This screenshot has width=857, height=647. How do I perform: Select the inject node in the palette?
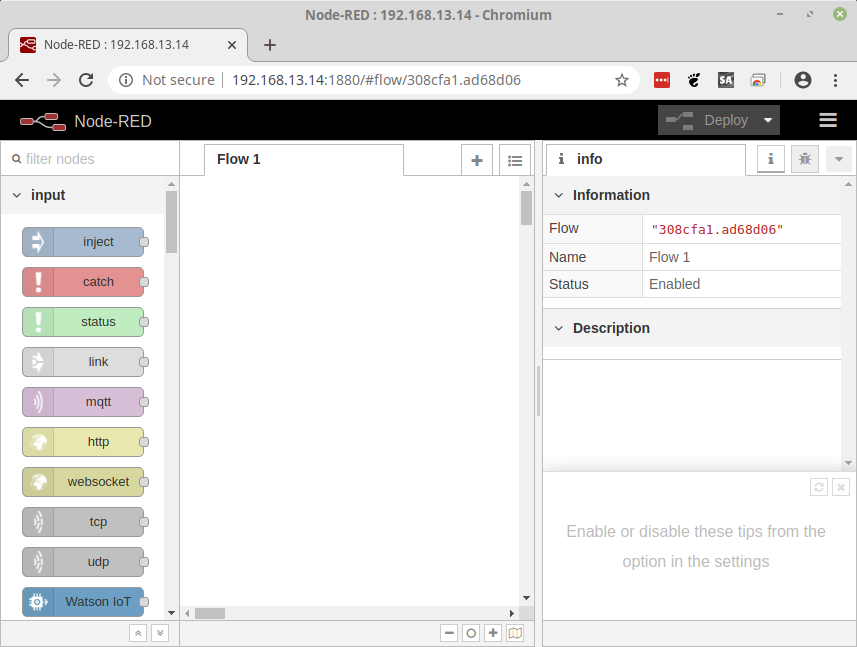click(83, 242)
